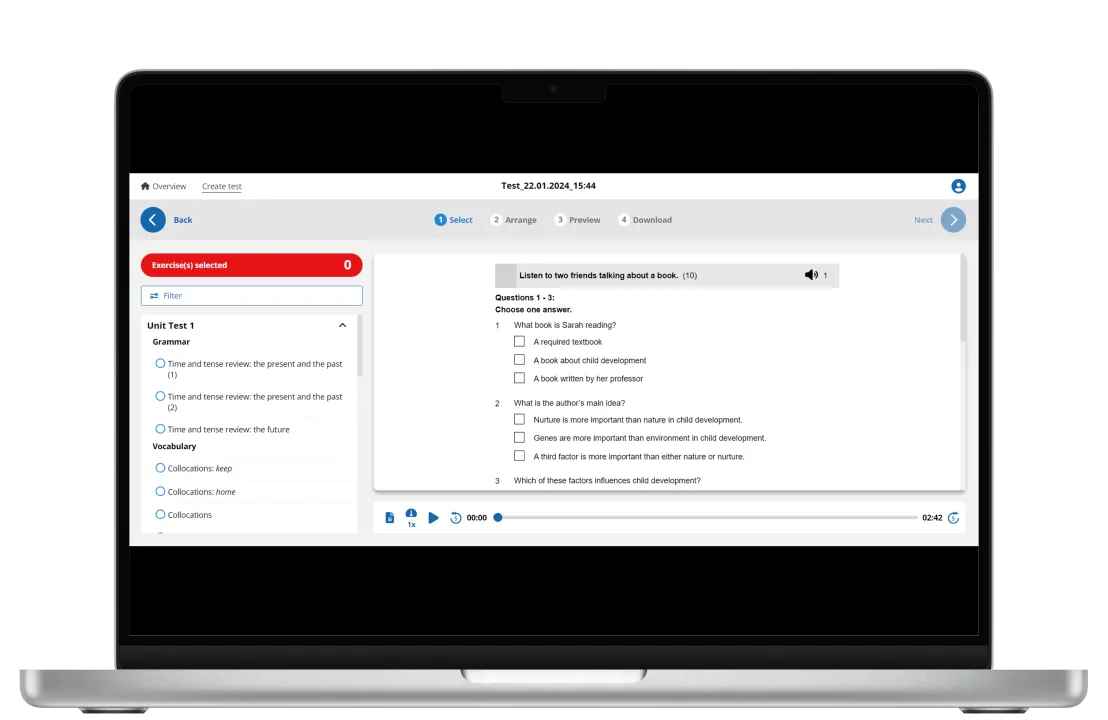Click the Exercise(s) selected red bar
Viewport: 1108px width, 720px height.
click(252, 265)
